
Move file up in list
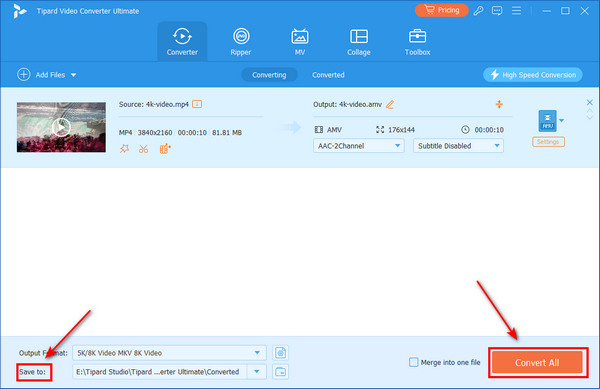point(590,111)
